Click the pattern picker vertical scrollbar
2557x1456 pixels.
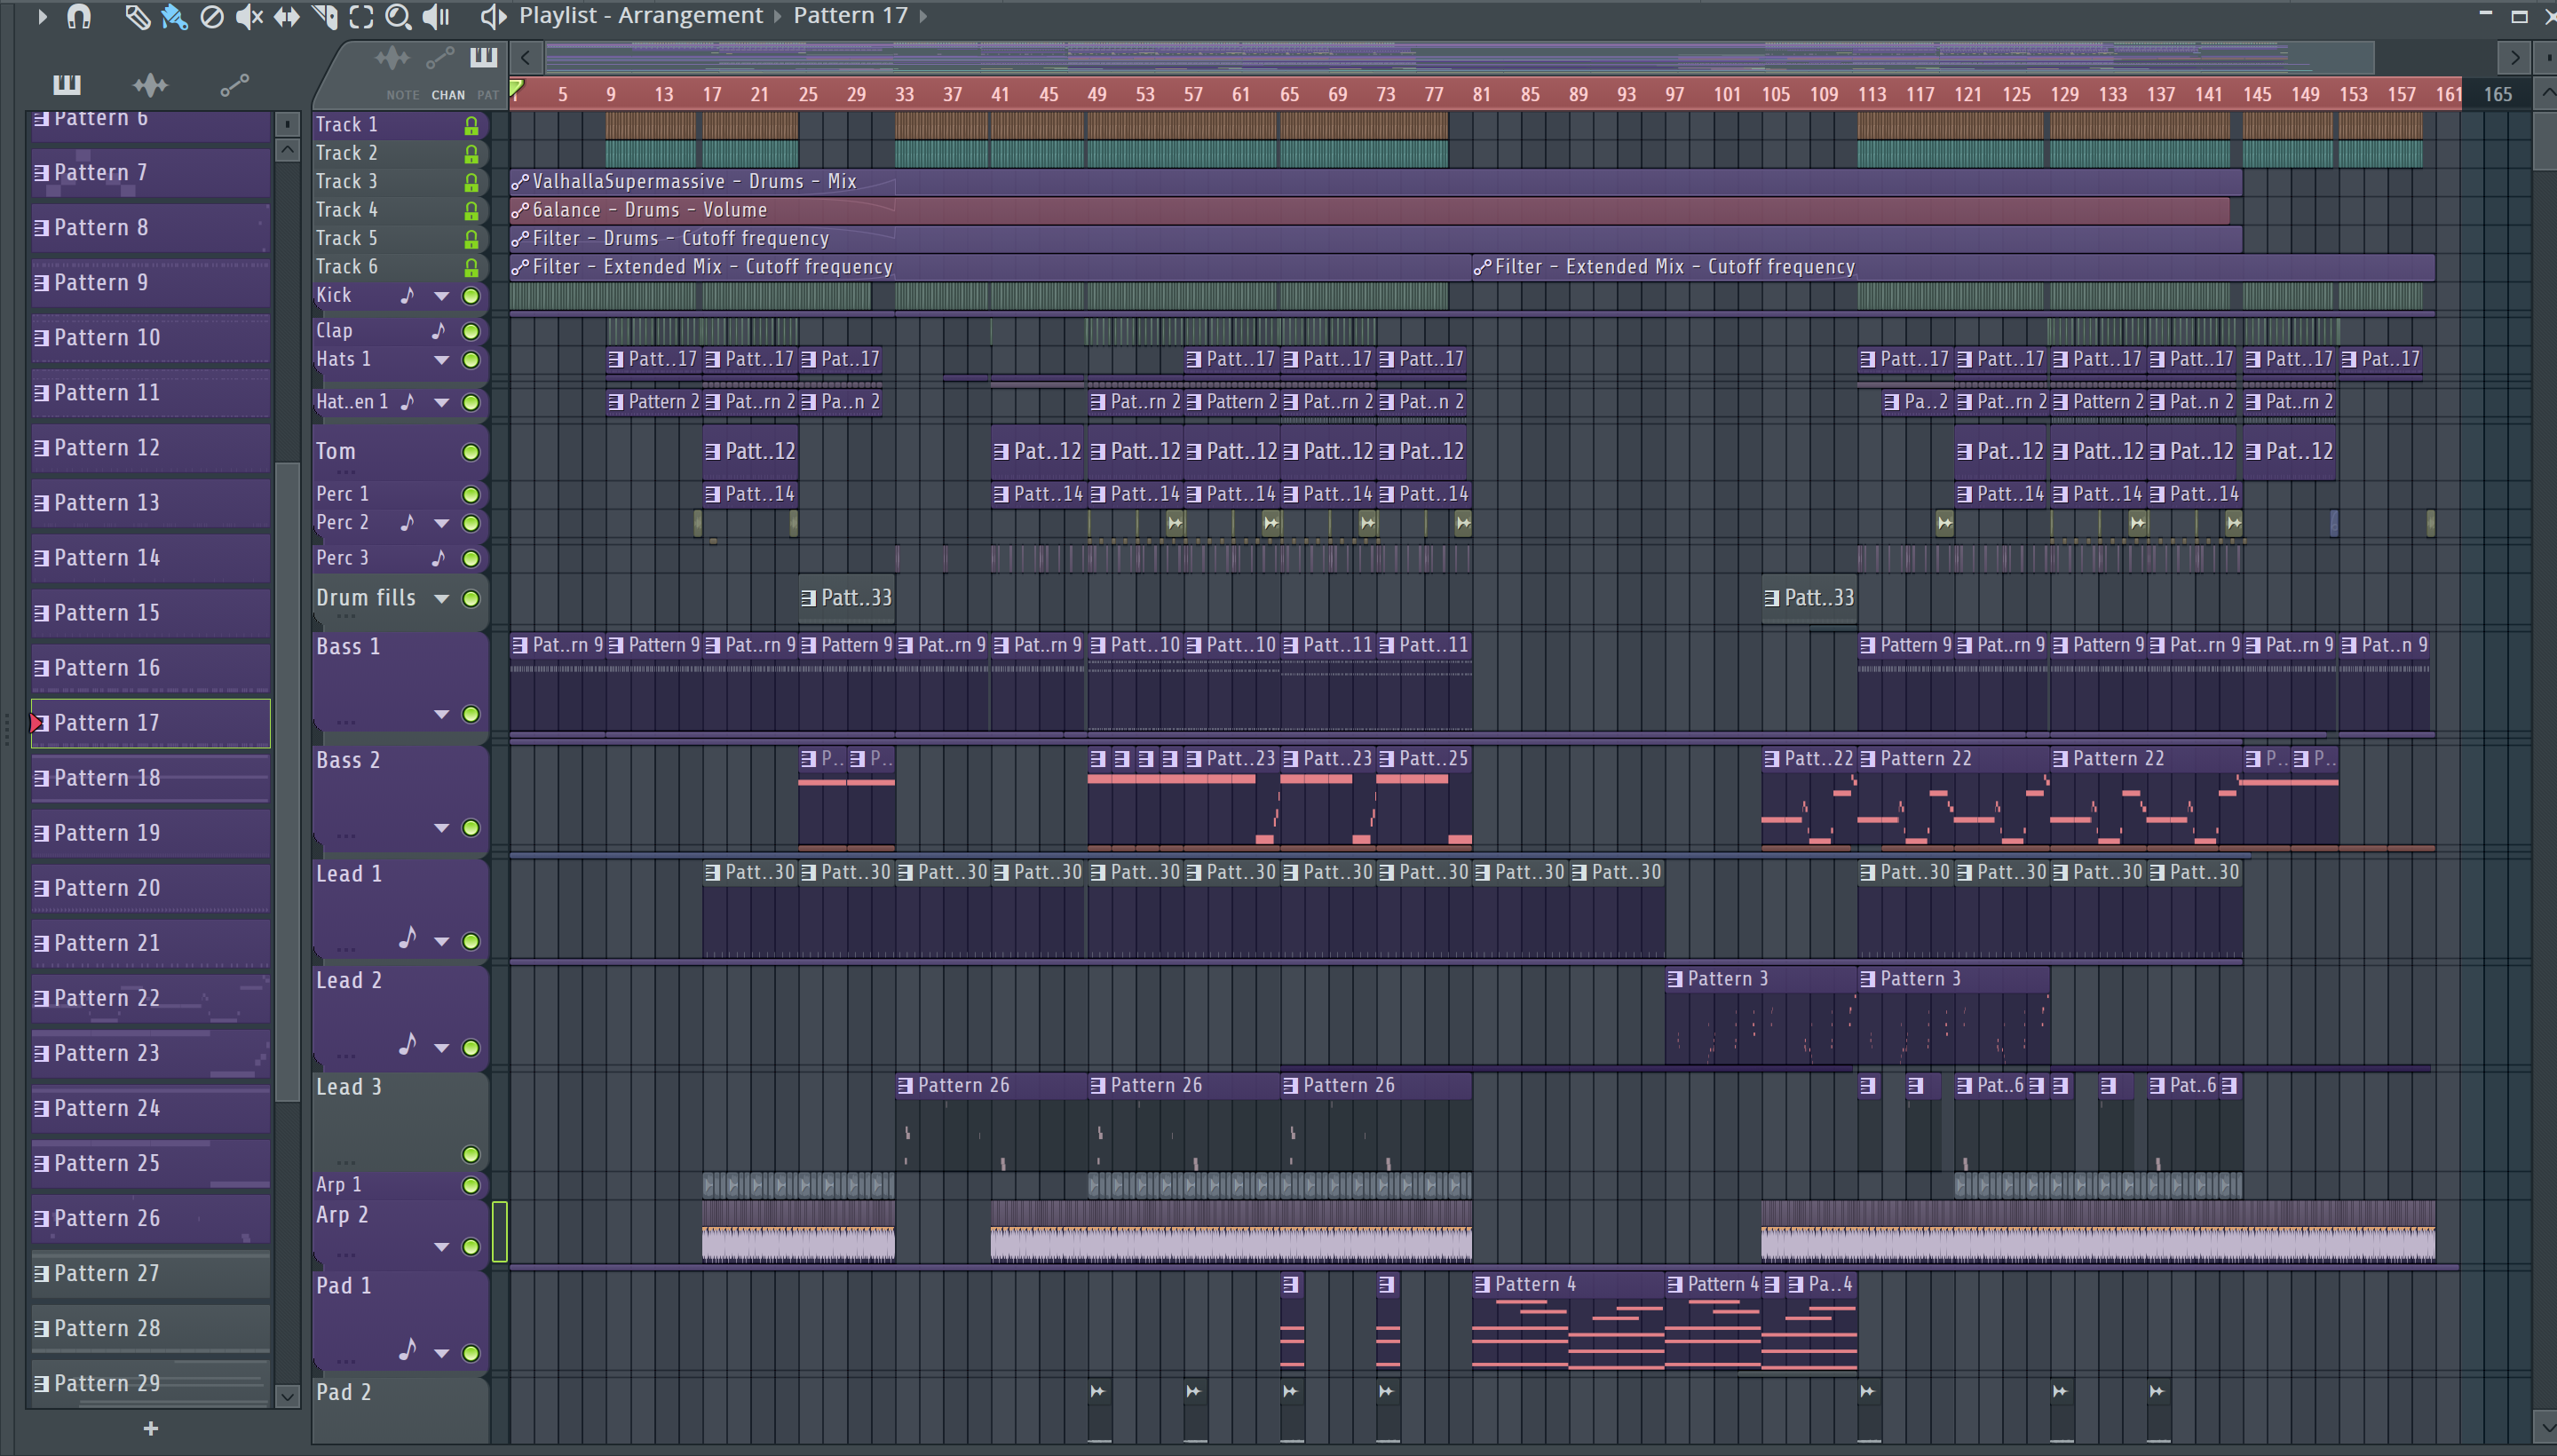(287, 780)
